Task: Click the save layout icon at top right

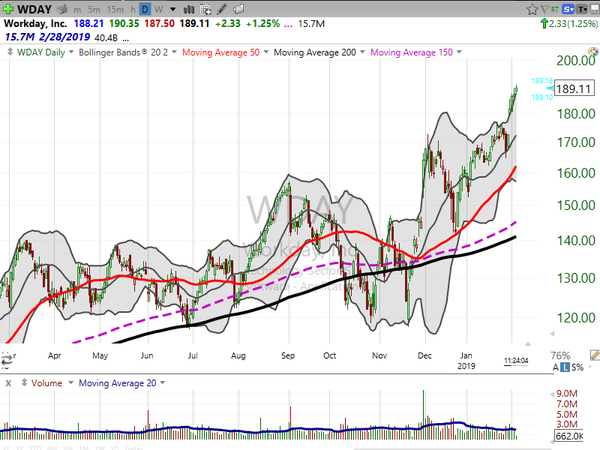Action: click(x=595, y=9)
